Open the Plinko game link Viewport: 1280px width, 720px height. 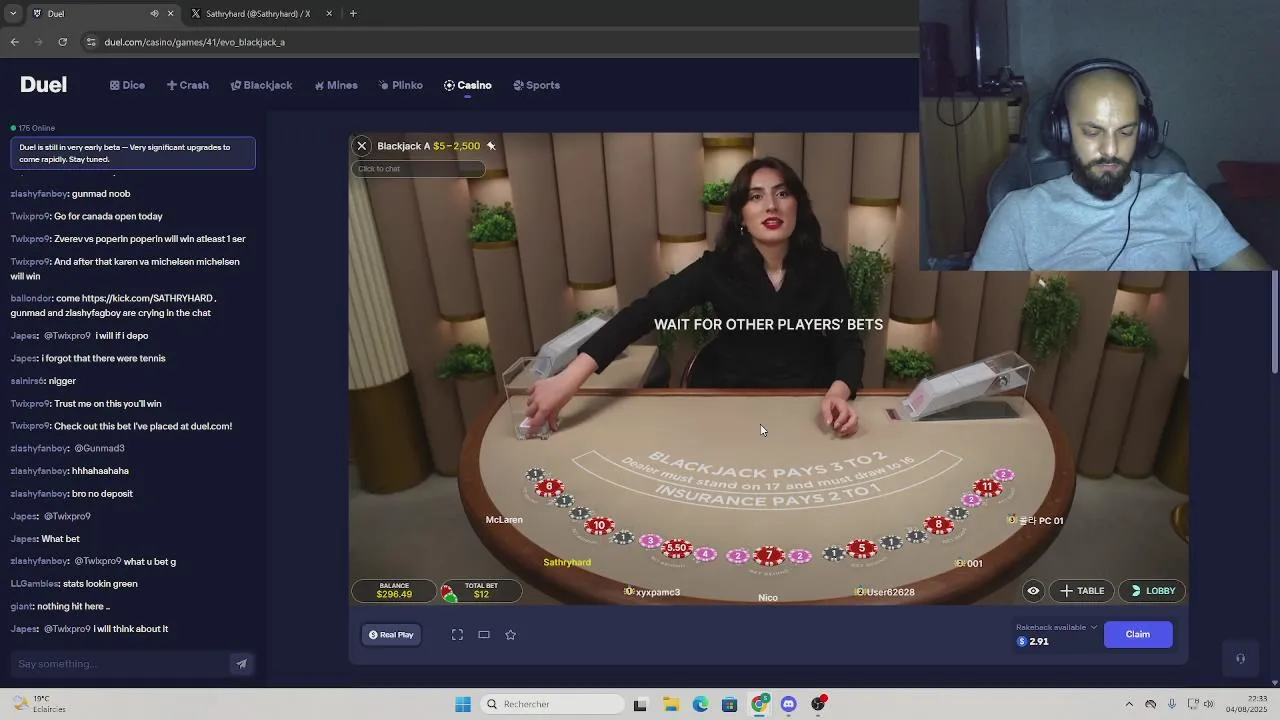[400, 85]
